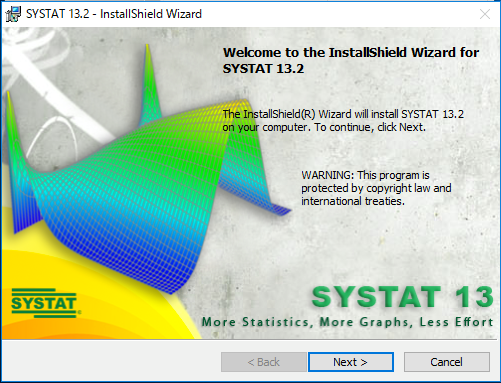The height and width of the screenshot is (383, 501).
Task: Proceed by clicking the Next > button
Action: tap(351, 362)
